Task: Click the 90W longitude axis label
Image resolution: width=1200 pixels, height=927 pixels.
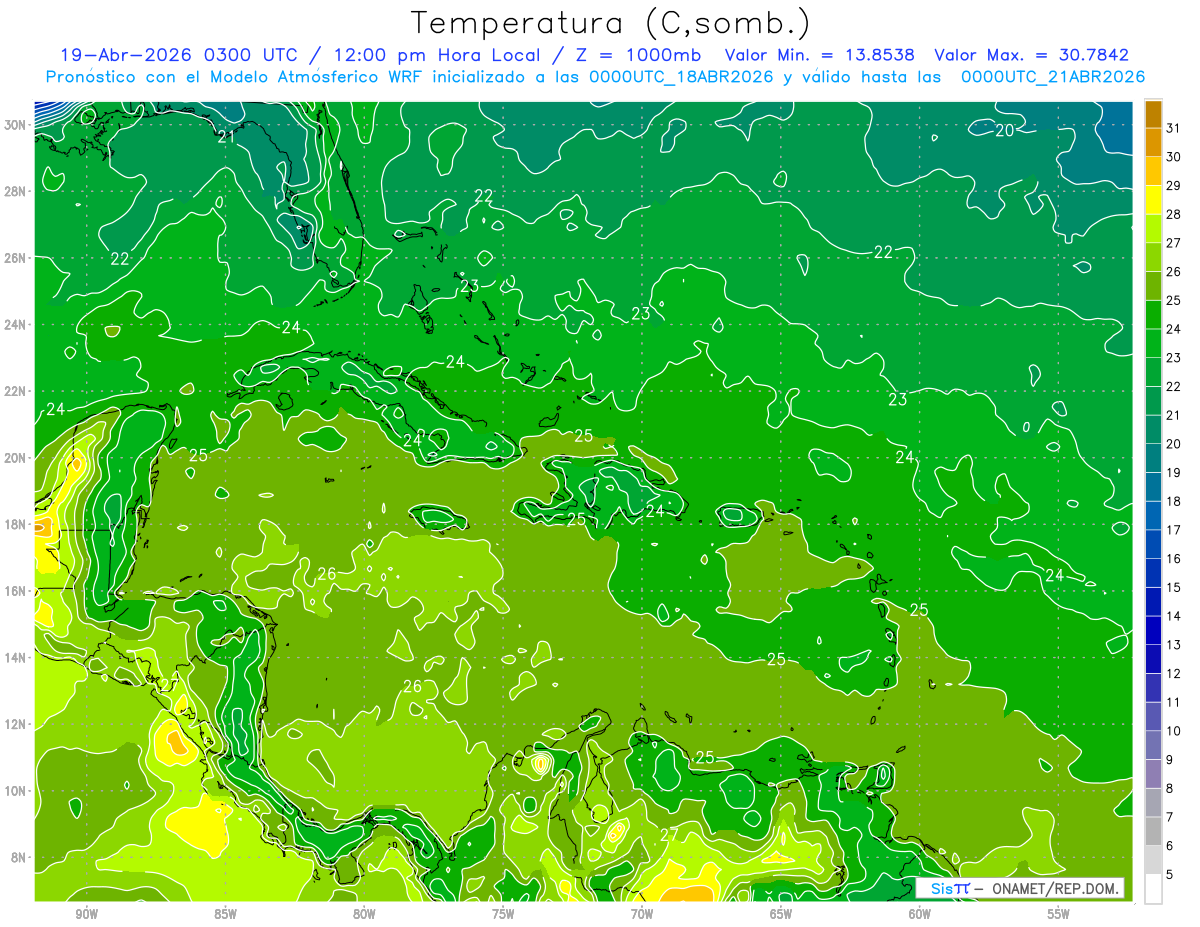Action: (86, 914)
